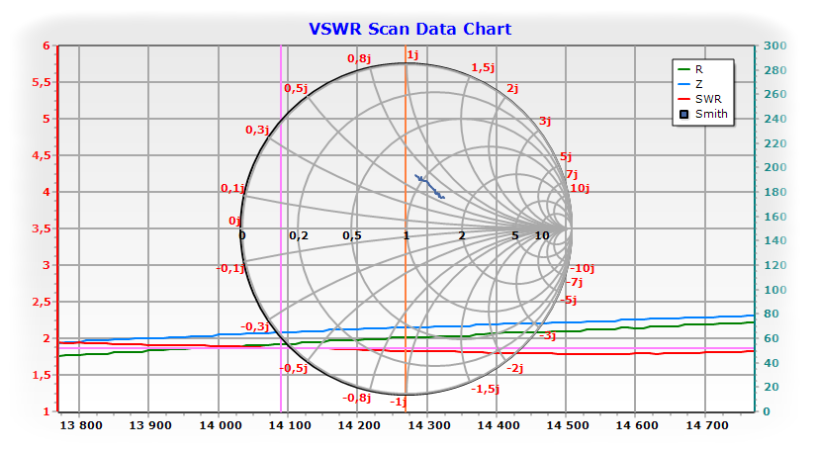
Task: Click the 14 200 frequency axis label
Action: click(359, 425)
